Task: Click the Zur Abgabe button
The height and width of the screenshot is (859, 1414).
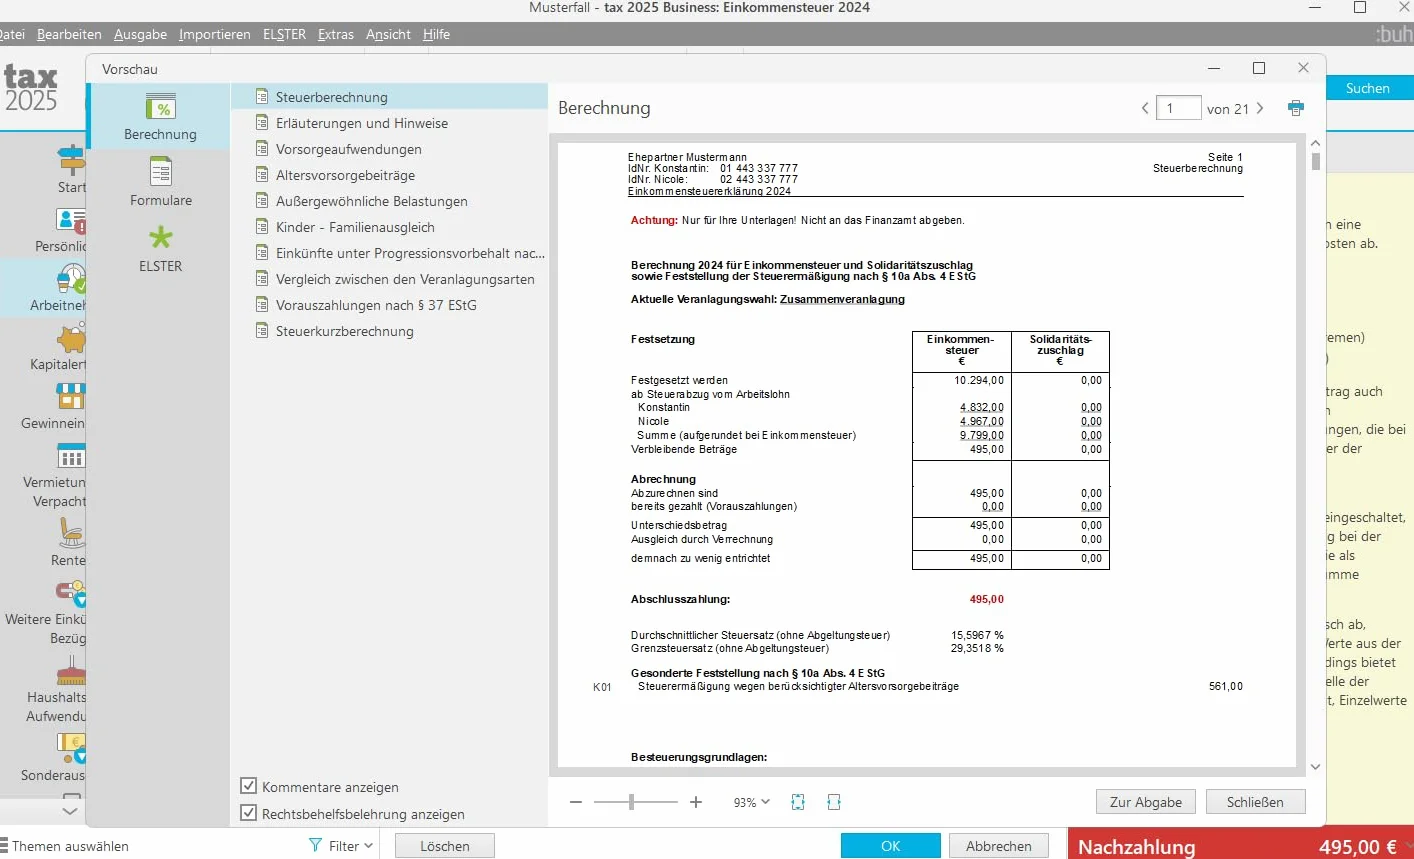Action: point(1145,802)
